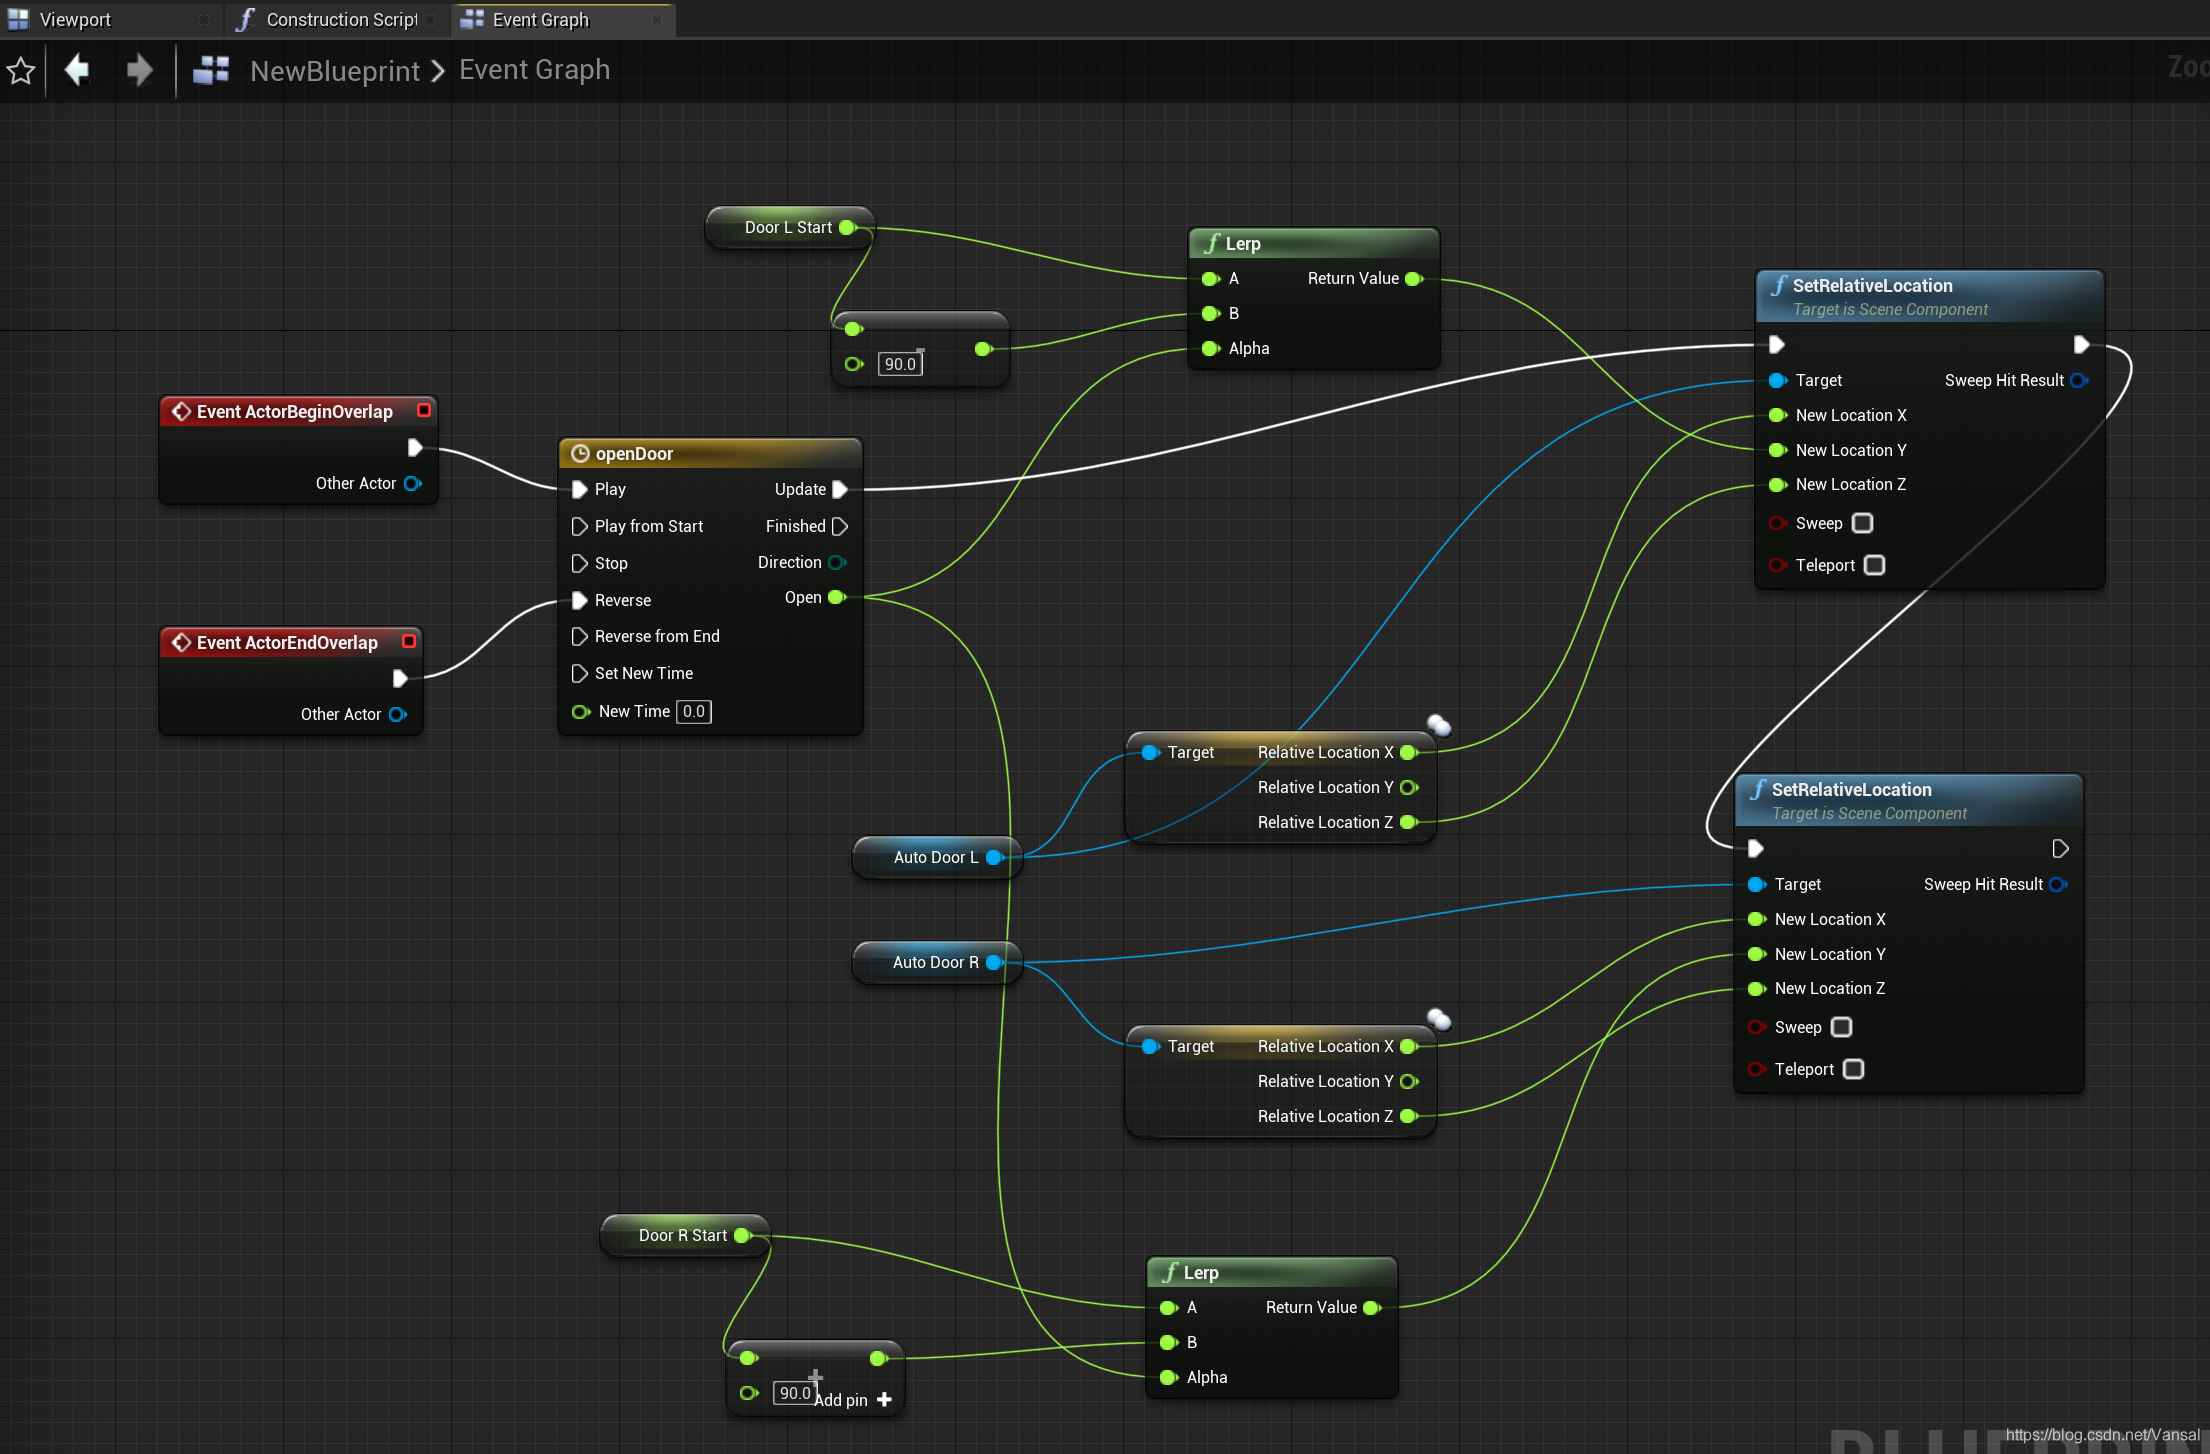
Task: Click Return Value pin on upper Lerp
Action: (1414, 278)
